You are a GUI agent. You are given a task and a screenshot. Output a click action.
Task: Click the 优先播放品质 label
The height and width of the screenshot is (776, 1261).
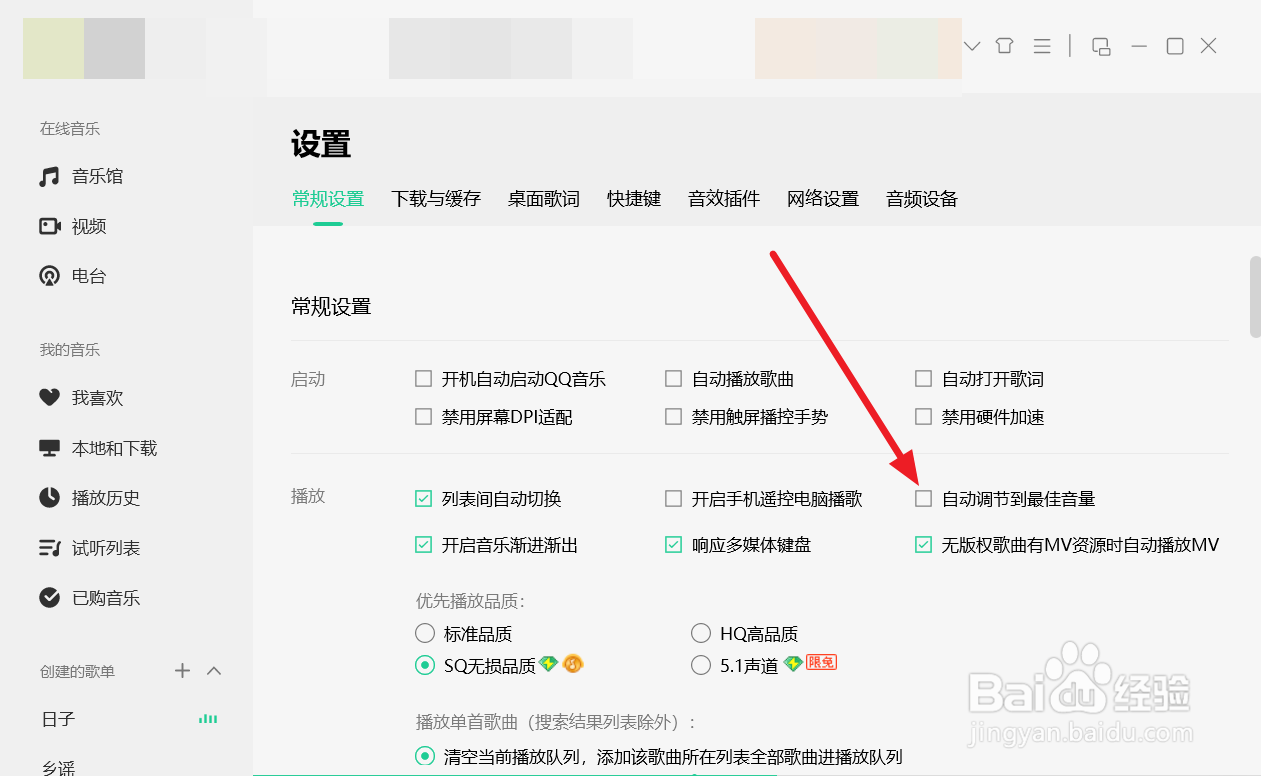470,601
